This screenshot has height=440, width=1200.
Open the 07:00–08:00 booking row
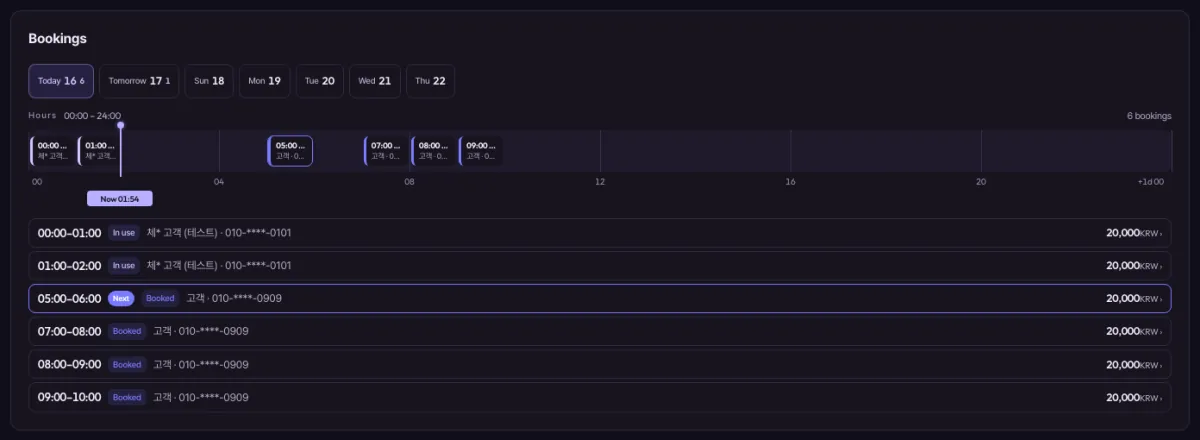[599, 331]
